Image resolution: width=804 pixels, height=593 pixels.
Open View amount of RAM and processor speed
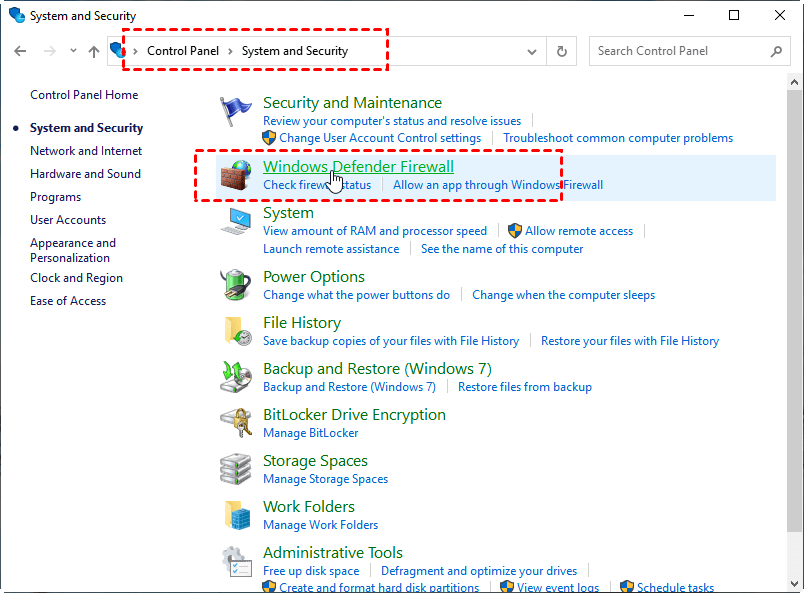pyautogui.click(x=375, y=231)
